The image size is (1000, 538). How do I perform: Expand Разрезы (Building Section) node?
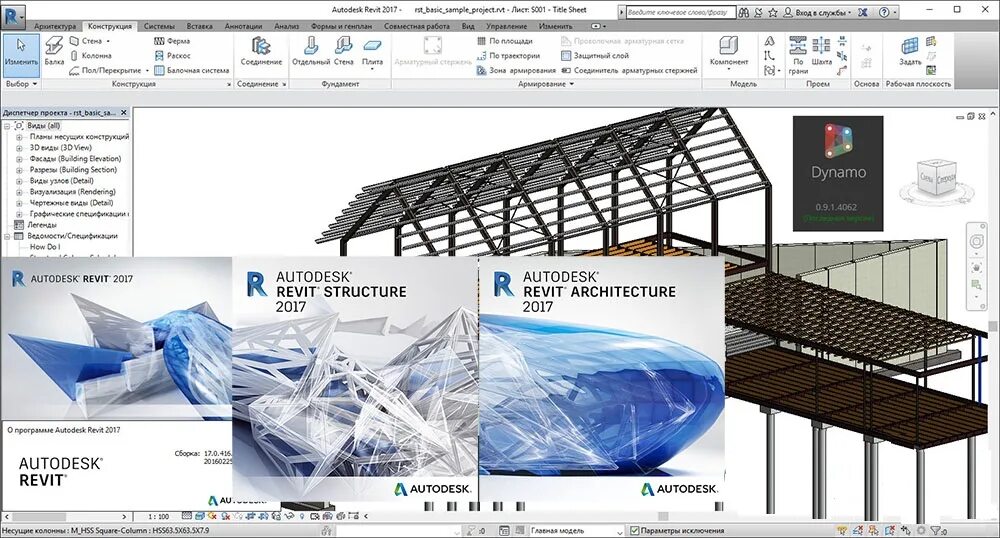[x=18, y=170]
